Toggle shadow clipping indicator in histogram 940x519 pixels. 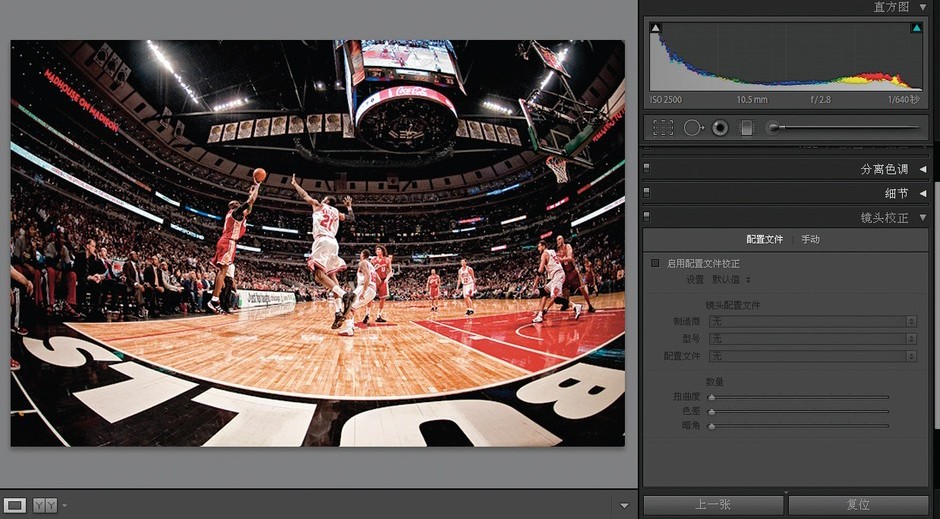[655, 28]
